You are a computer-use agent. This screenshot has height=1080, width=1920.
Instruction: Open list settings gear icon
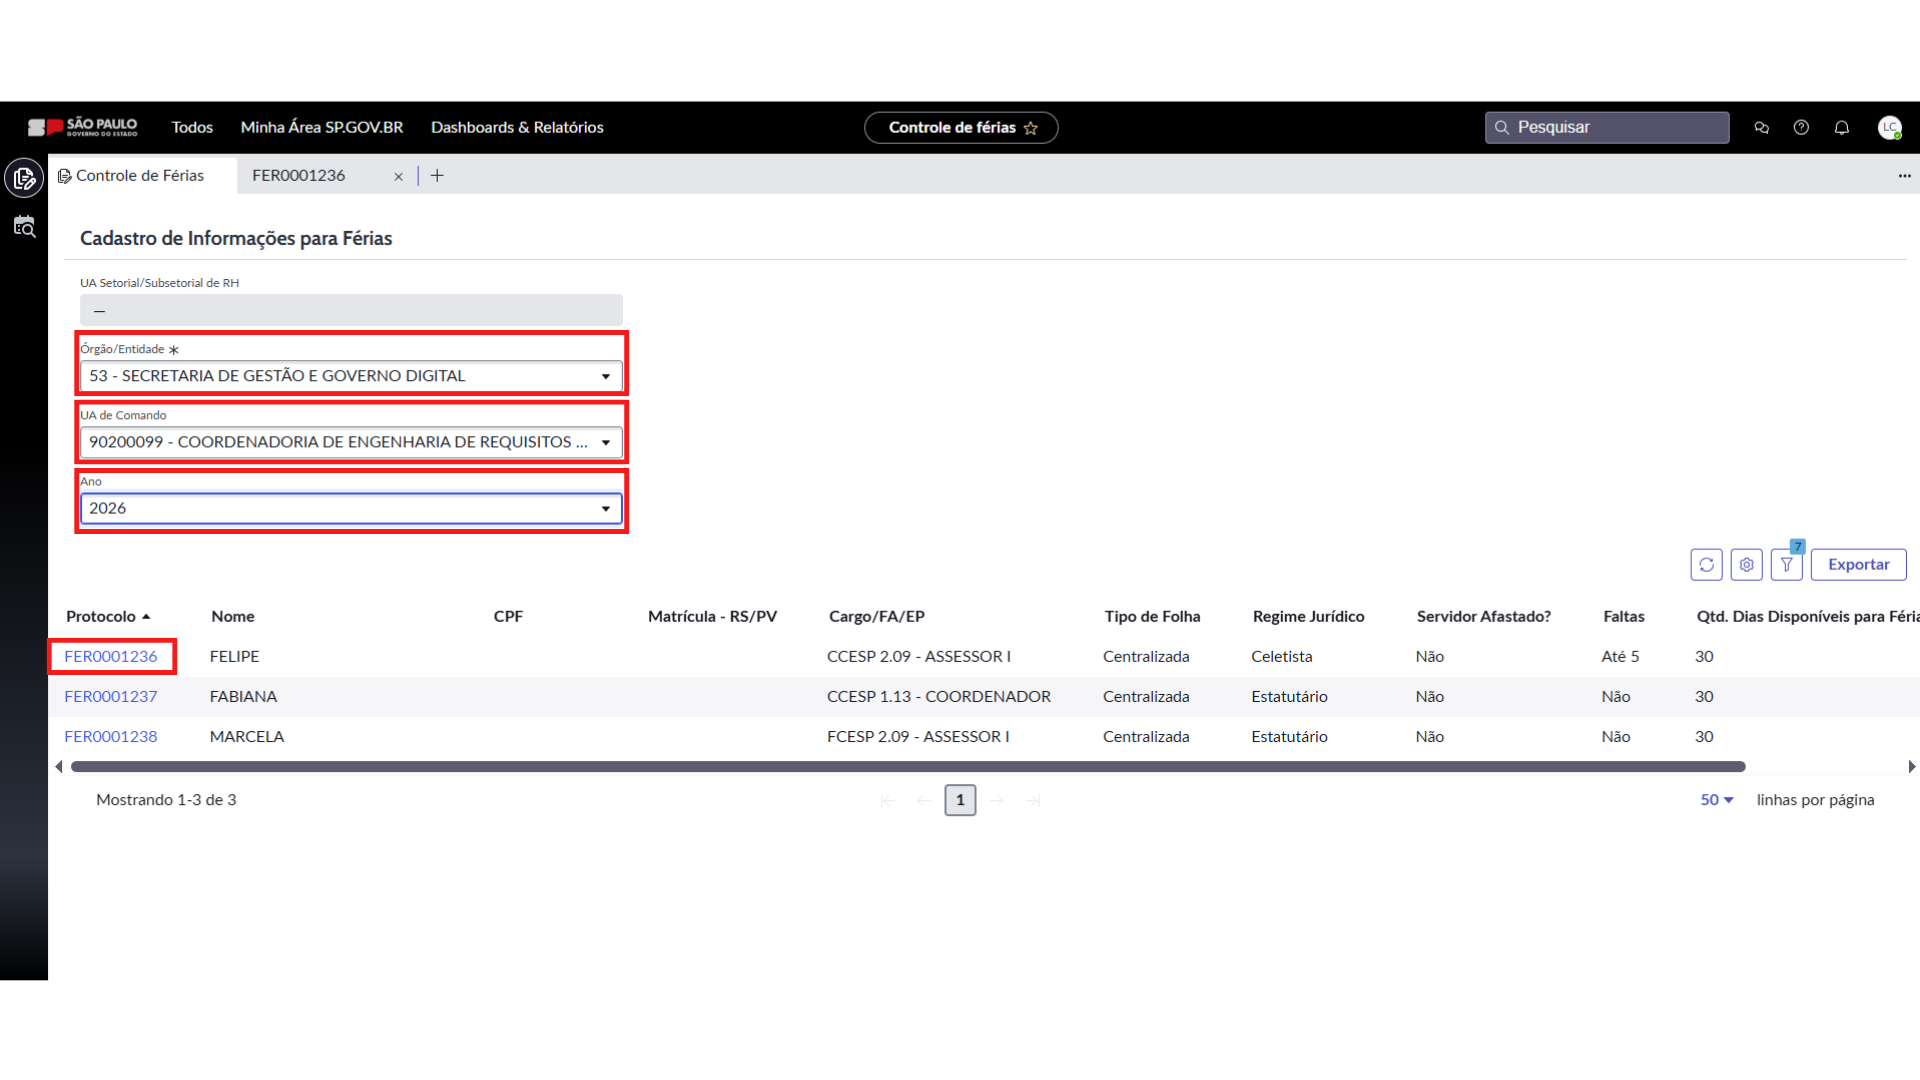coord(1746,565)
